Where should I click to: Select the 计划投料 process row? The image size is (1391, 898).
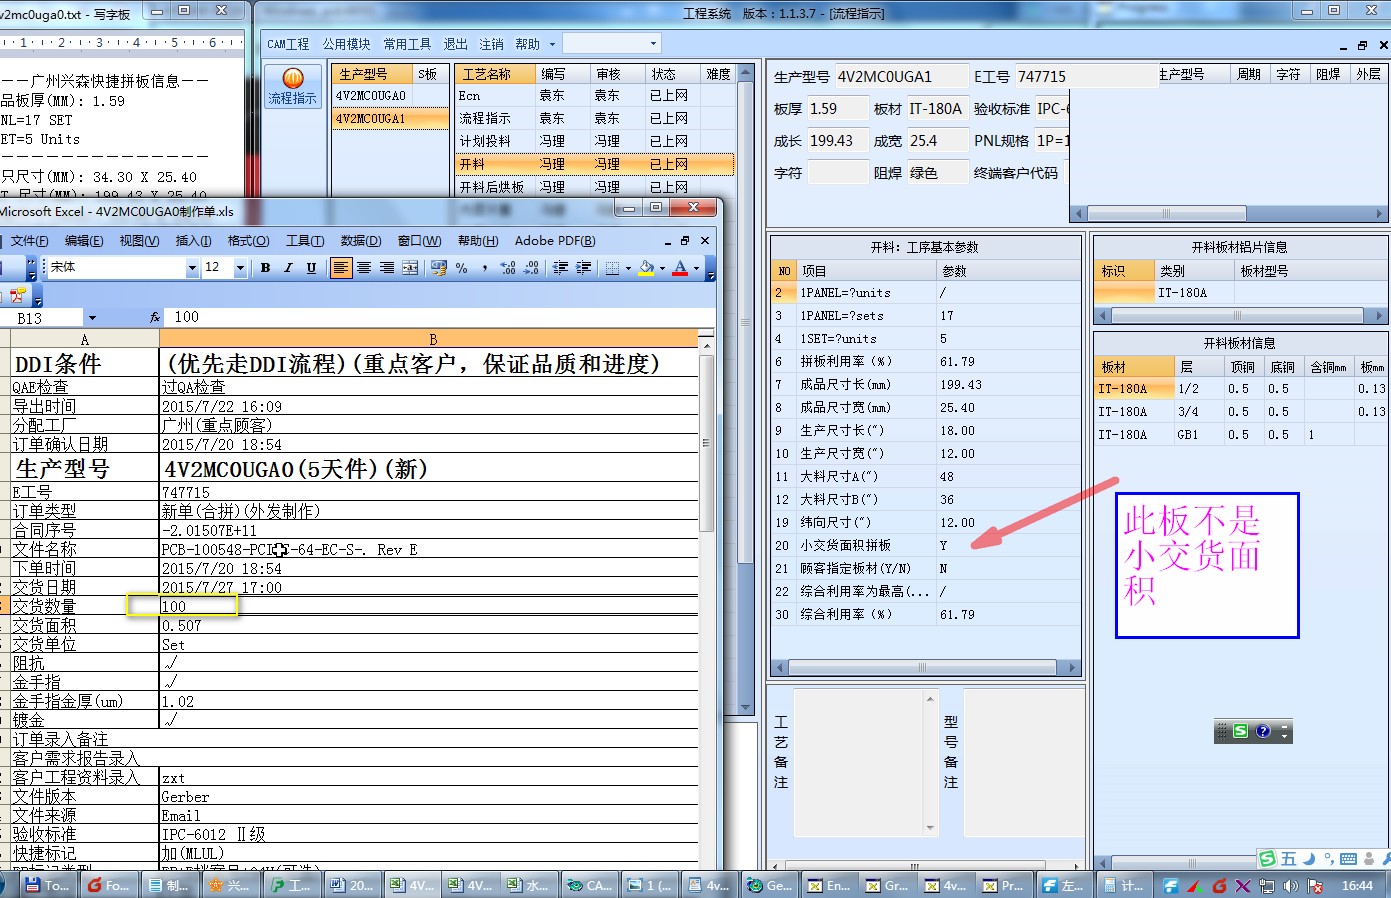594,141
